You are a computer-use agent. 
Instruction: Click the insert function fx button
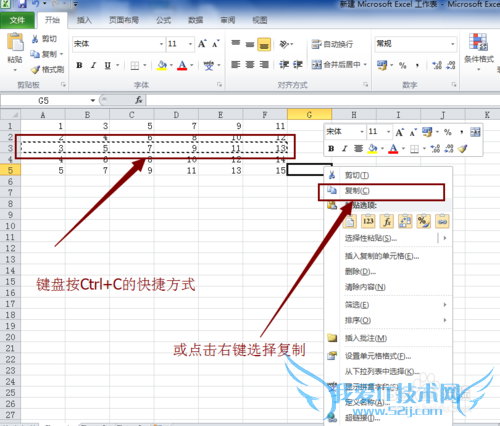pyautogui.click(x=139, y=100)
